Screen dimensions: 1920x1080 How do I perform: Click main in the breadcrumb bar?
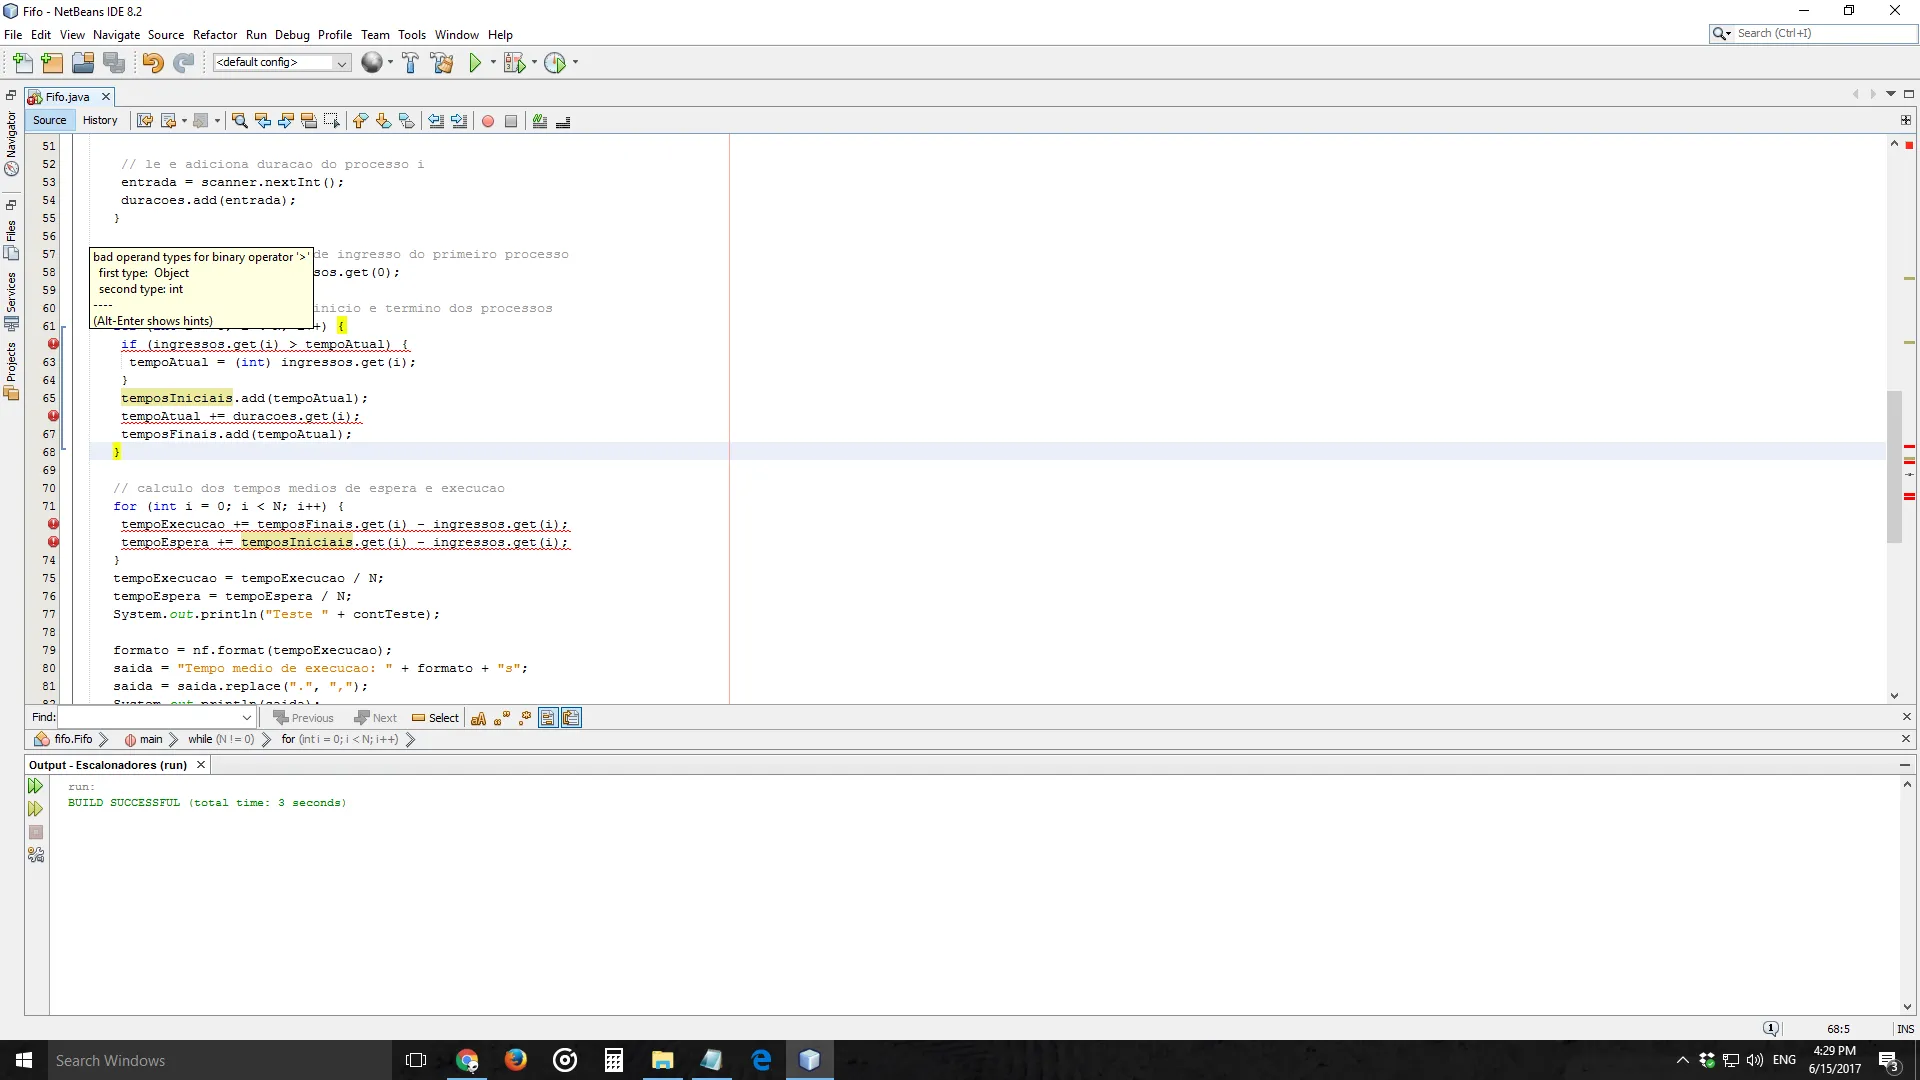click(150, 740)
